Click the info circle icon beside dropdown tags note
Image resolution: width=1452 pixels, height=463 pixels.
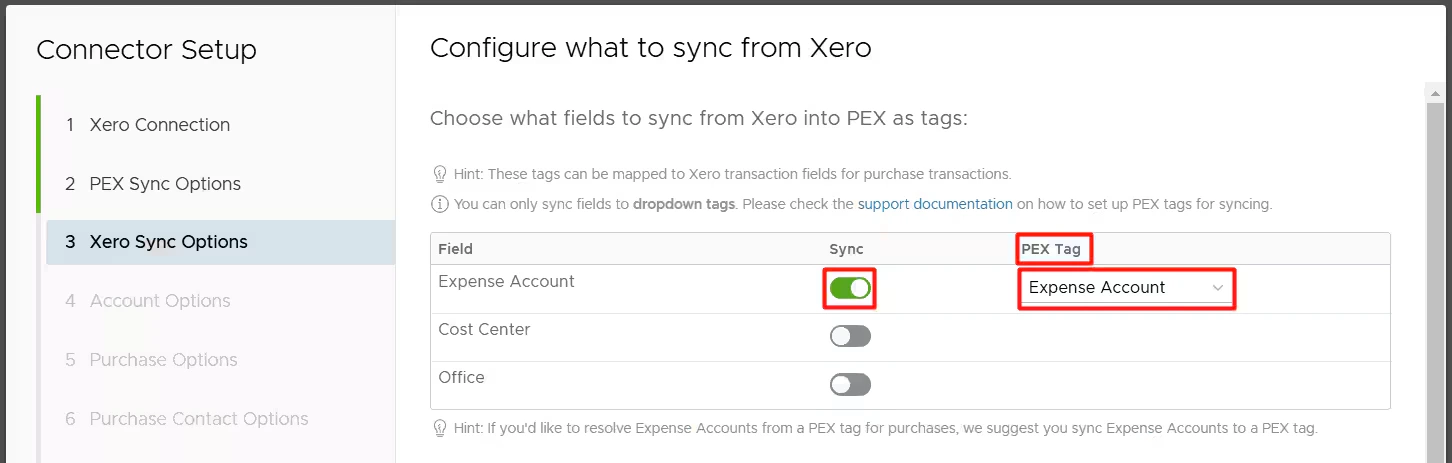coord(439,204)
